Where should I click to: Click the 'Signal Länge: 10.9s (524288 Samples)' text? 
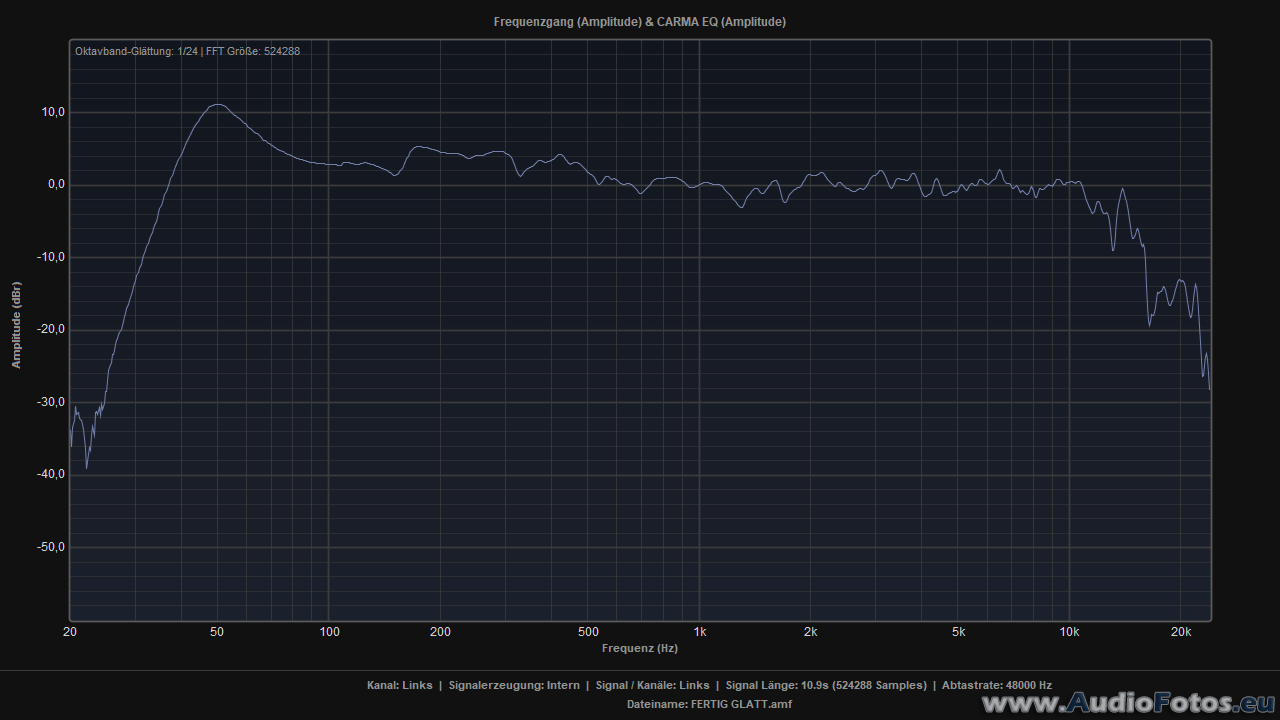click(x=826, y=685)
